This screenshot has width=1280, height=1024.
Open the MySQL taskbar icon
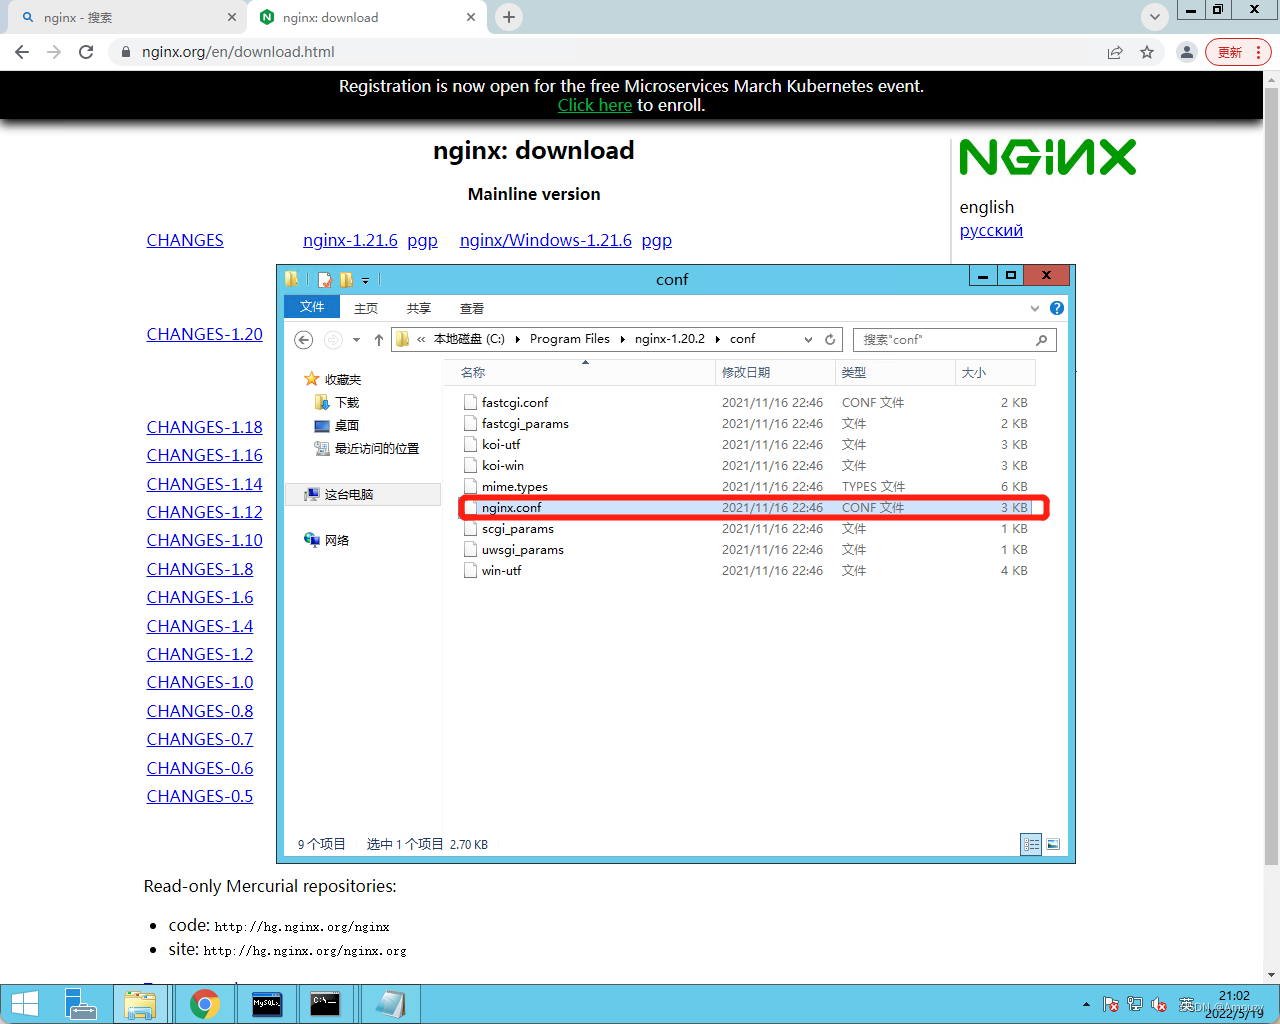tap(266, 1004)
